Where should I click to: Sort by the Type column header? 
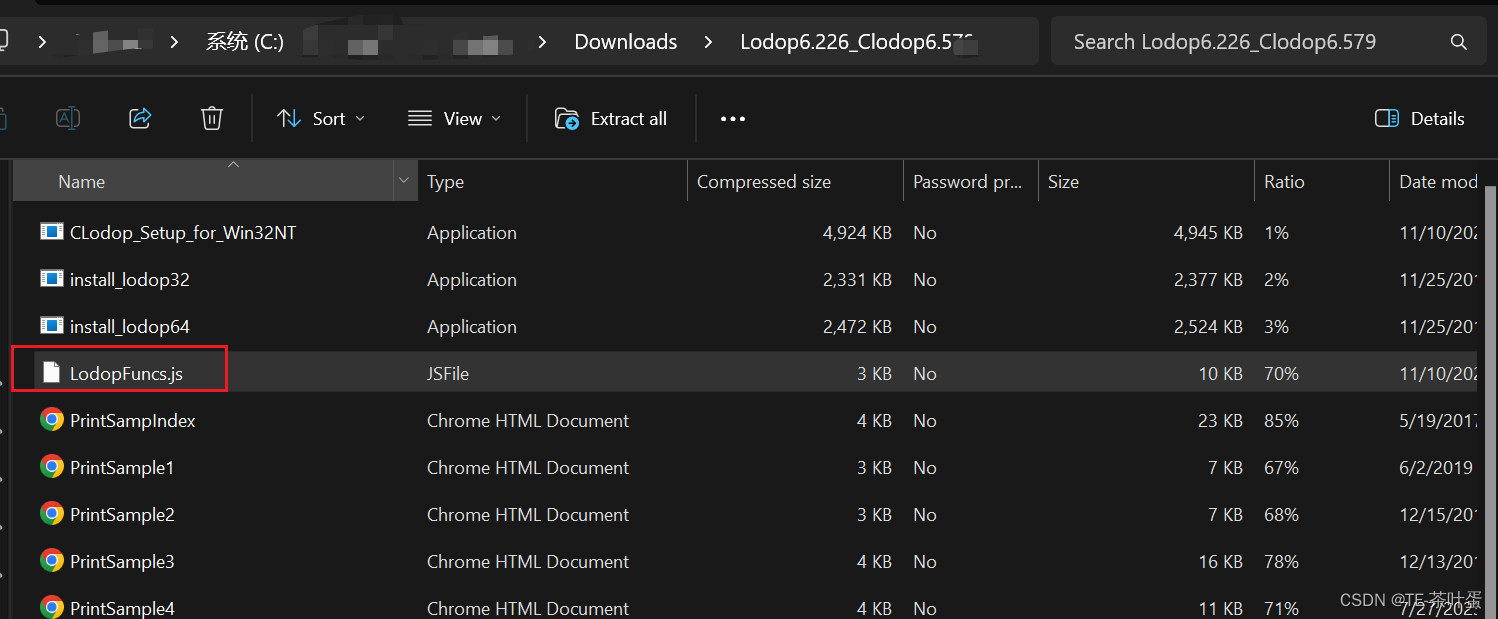coord(552,182)
